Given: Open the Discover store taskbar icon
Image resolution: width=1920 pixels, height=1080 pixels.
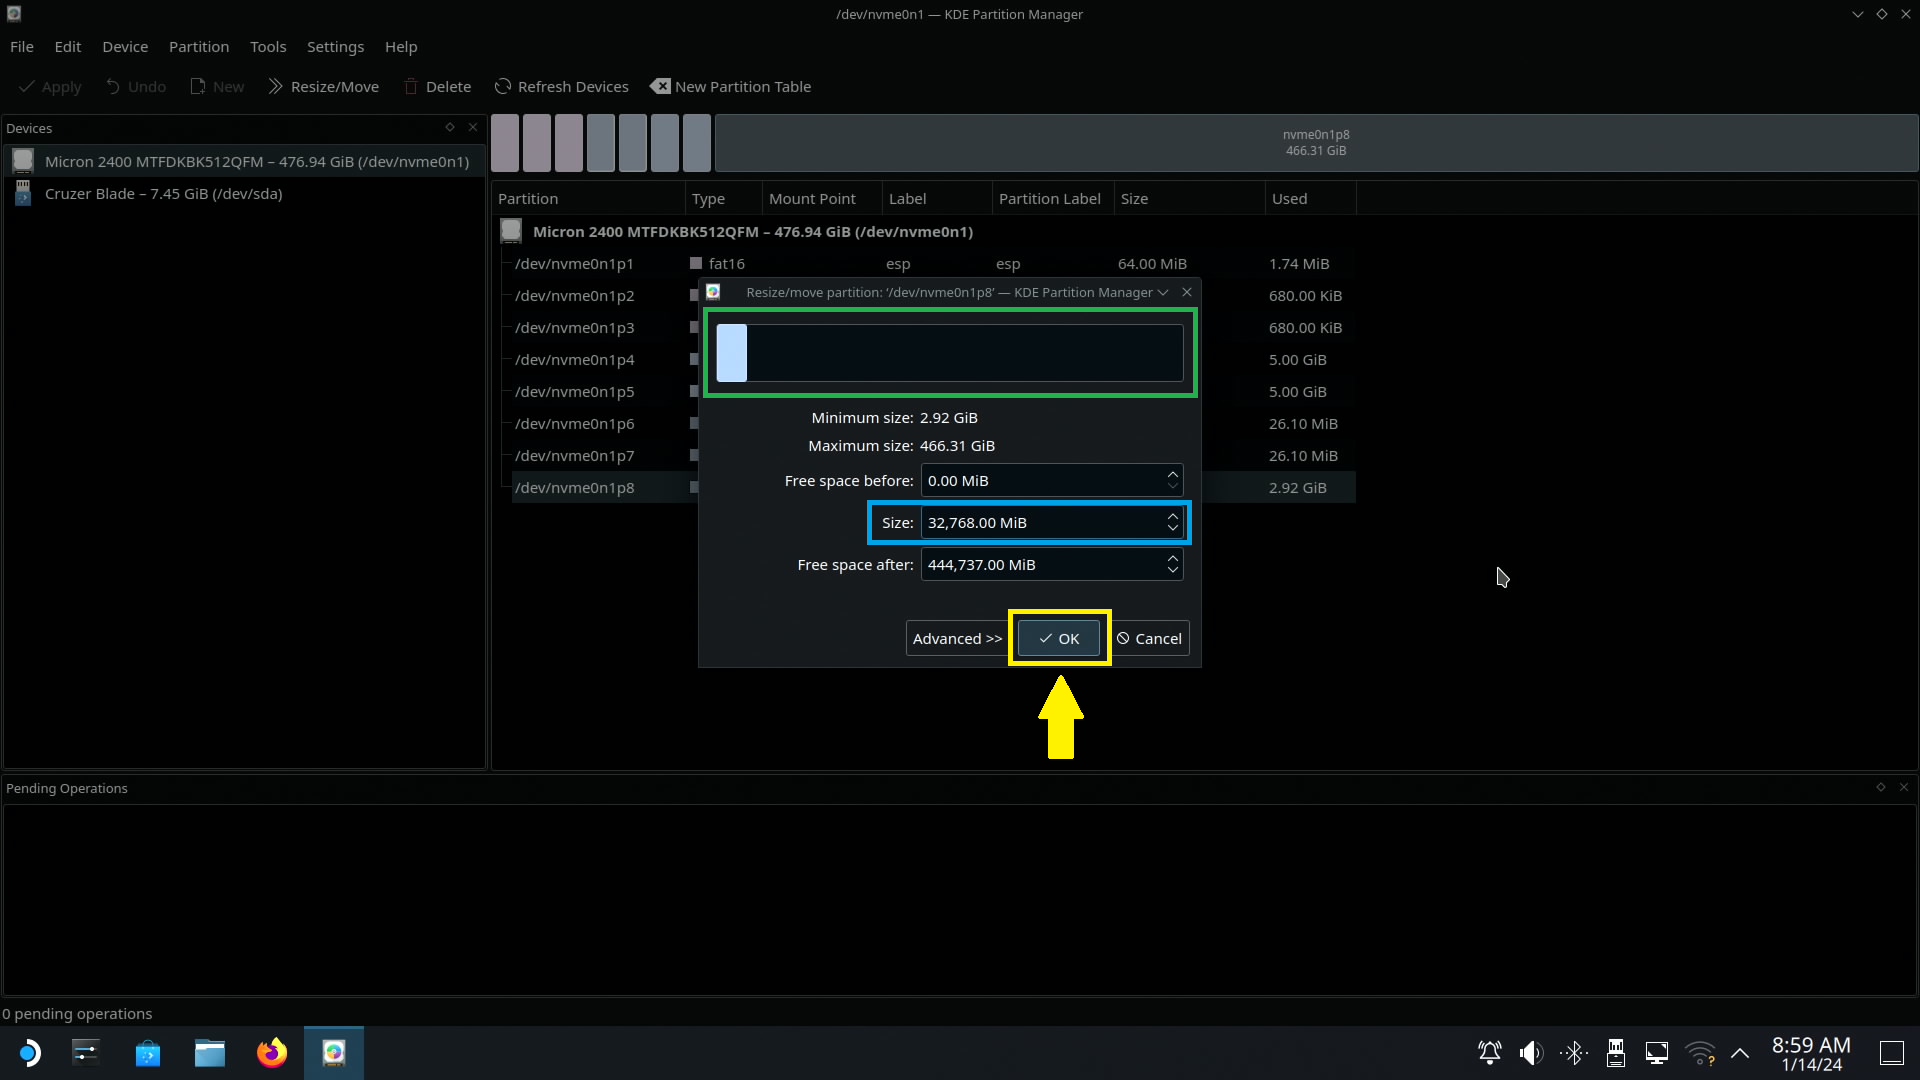Looking at the screenshot, I should click(x=148, y=1053).
